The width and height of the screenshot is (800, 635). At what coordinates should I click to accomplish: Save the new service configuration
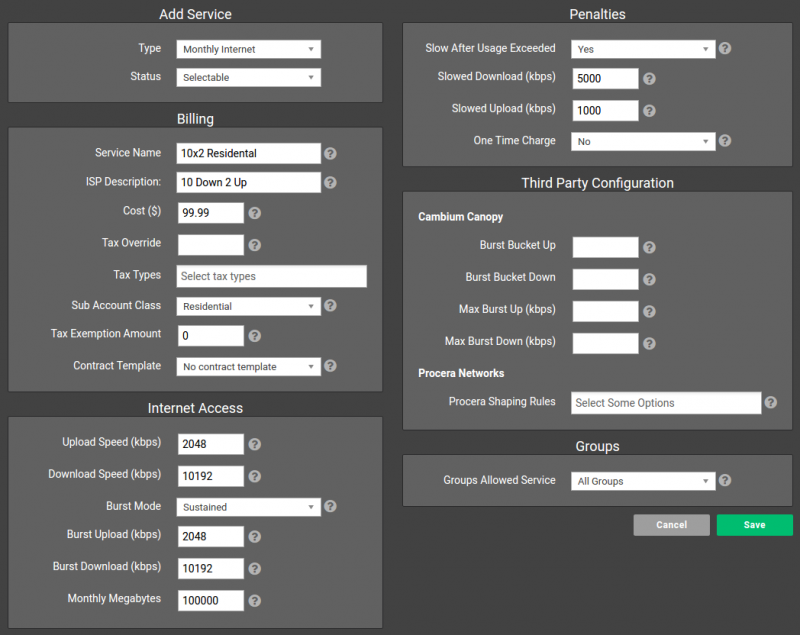[x=755, y=525]
